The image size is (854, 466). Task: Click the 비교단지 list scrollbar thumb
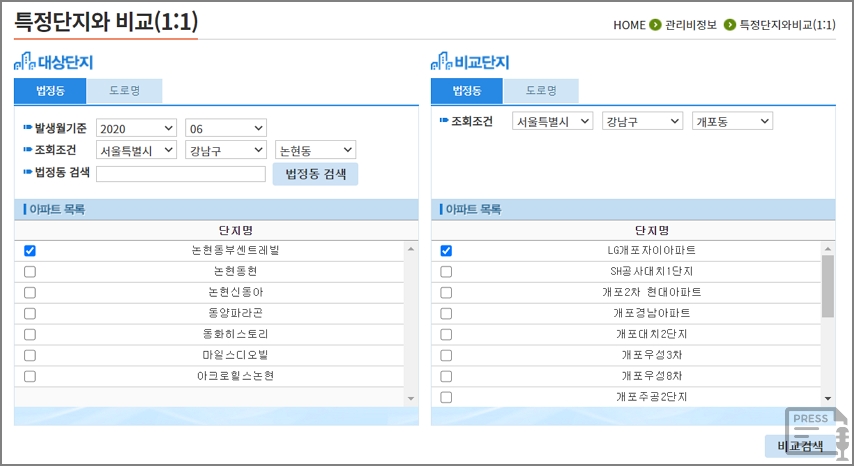[828, 286]
